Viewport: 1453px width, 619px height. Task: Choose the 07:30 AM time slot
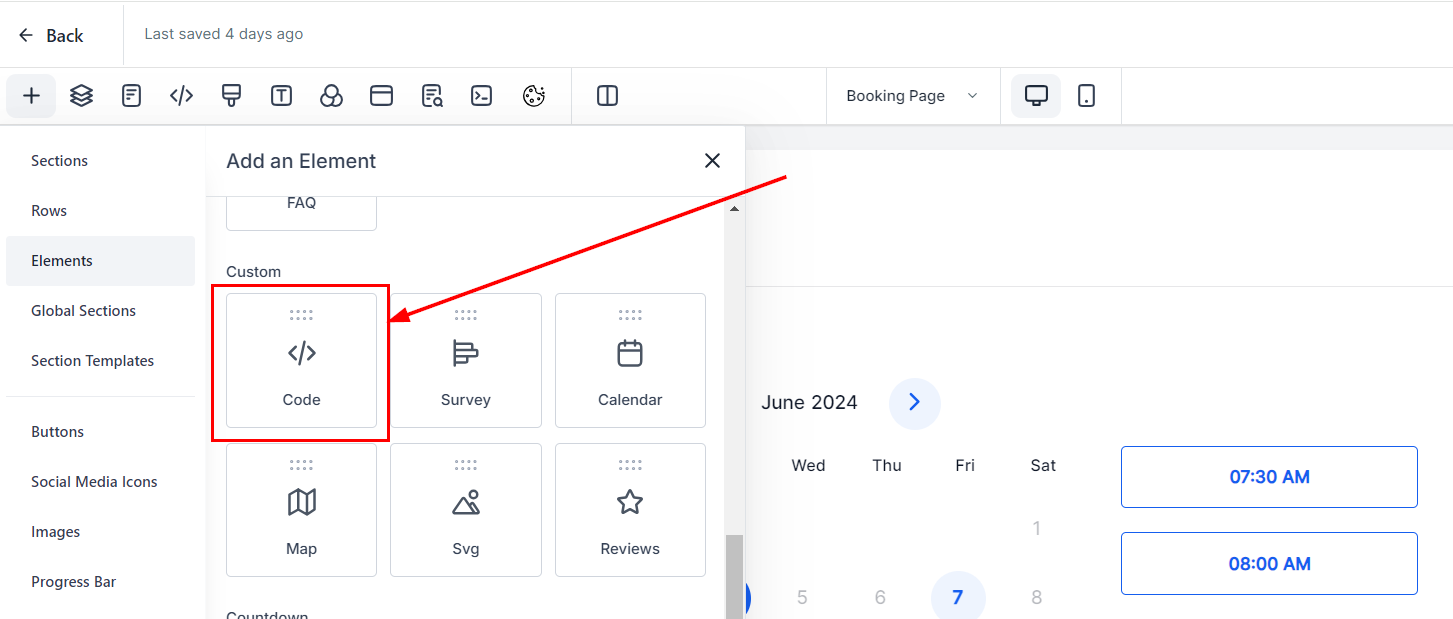pos(1269,477)
